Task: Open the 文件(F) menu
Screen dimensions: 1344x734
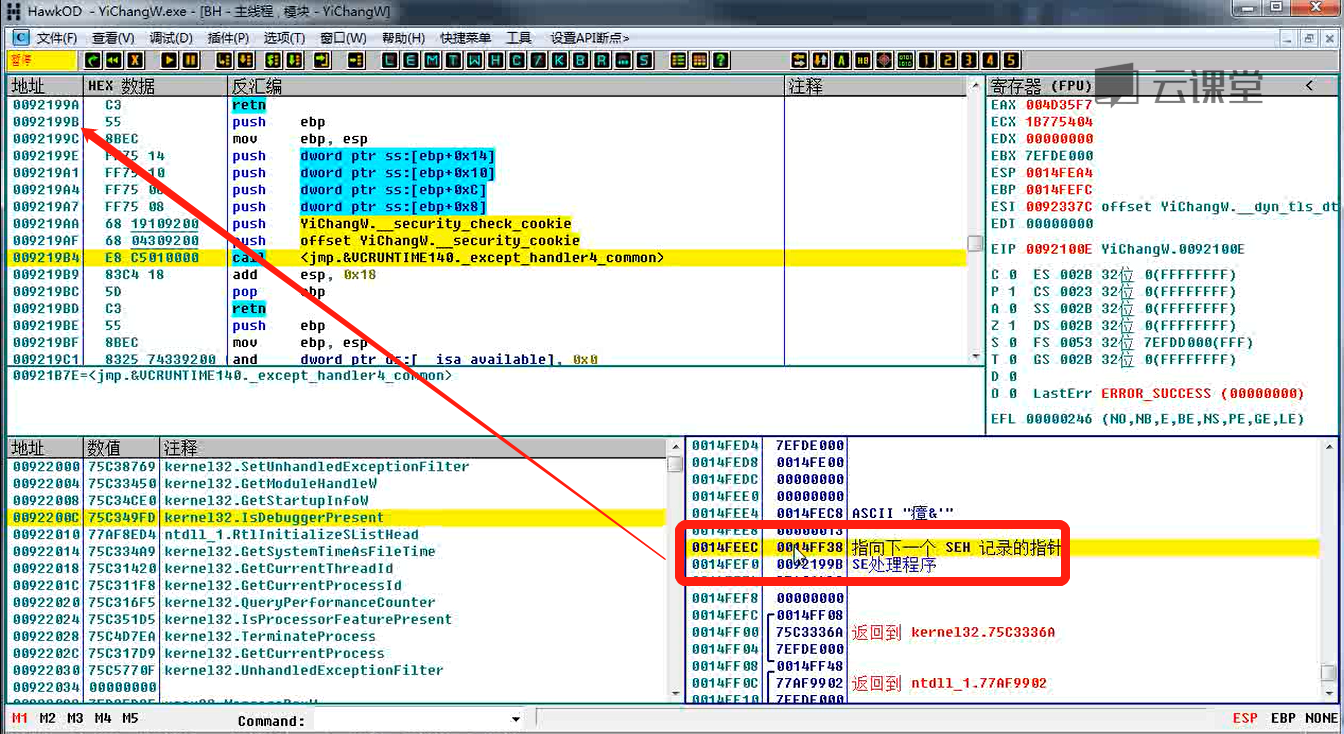Action: [56, 38]
